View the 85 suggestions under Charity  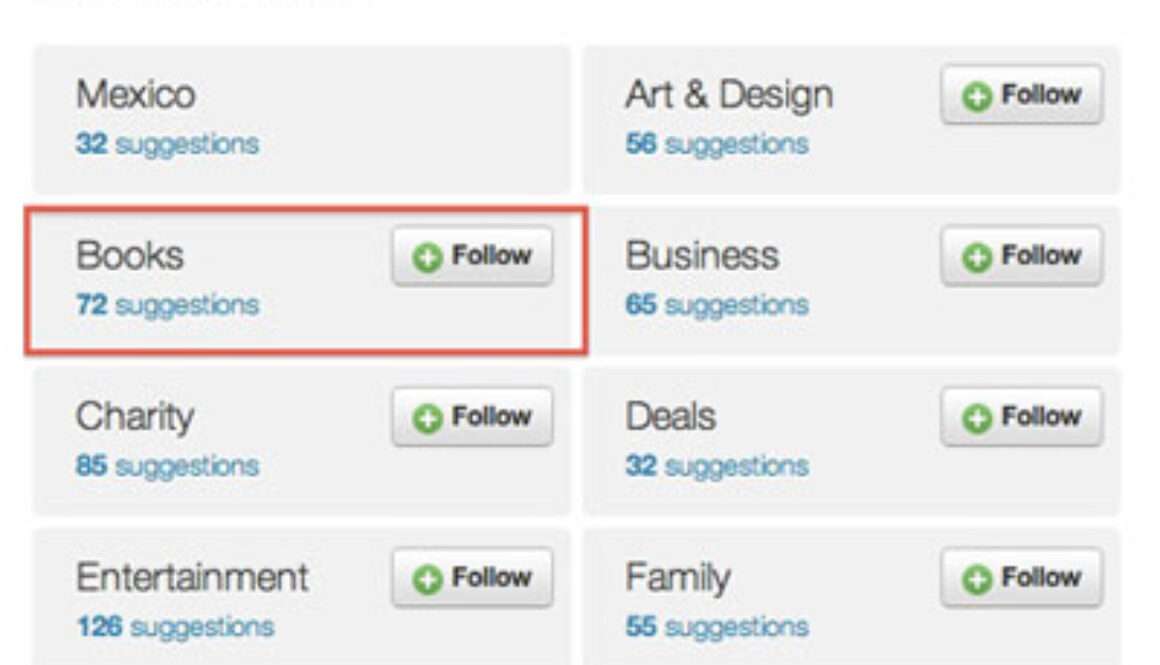click(167, 466)
